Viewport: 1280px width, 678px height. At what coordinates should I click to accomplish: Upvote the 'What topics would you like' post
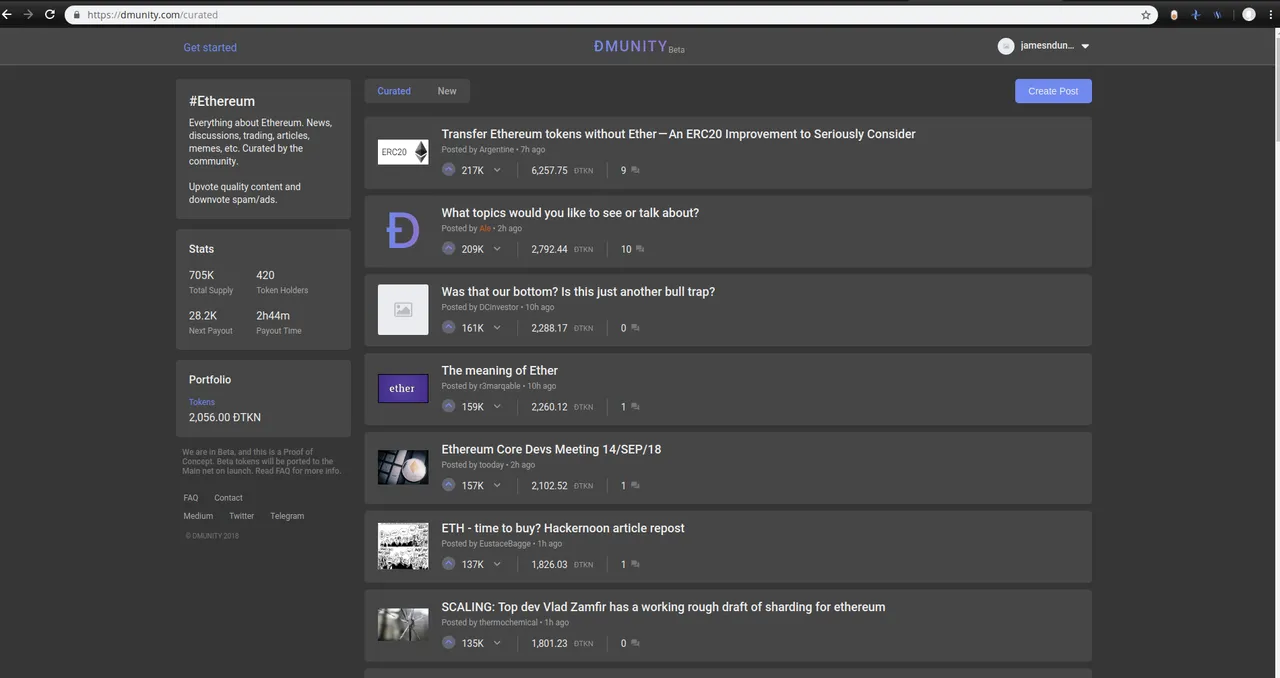(449, 249)
